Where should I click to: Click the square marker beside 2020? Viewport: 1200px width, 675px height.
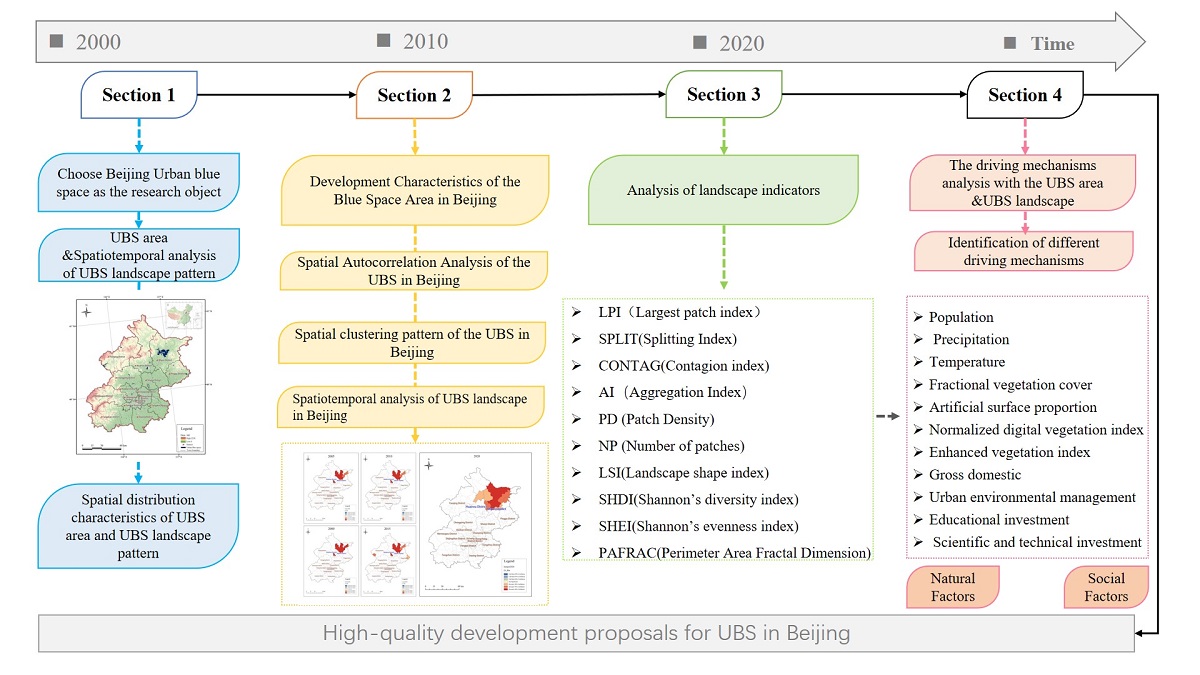click(x=699, y=42)
